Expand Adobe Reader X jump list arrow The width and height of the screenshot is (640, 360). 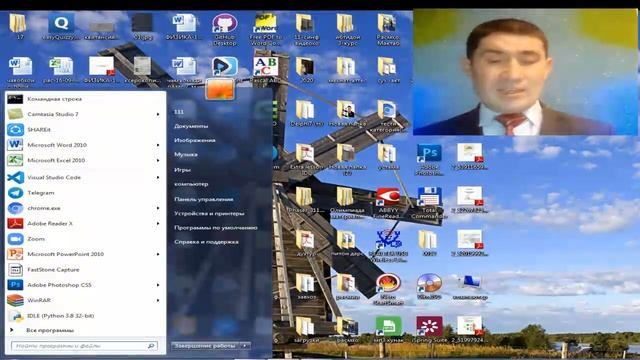158,224
